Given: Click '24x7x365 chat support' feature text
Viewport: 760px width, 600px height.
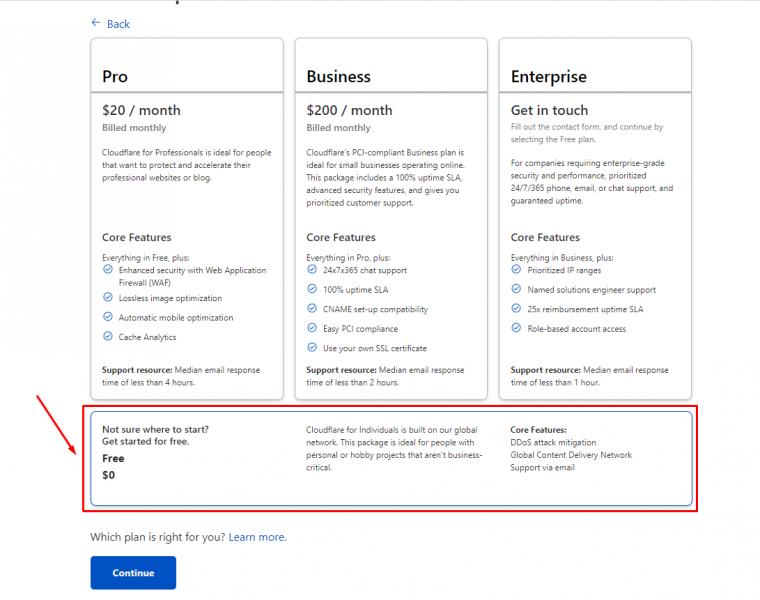Looking at the screenshot, I should point(365,270).
